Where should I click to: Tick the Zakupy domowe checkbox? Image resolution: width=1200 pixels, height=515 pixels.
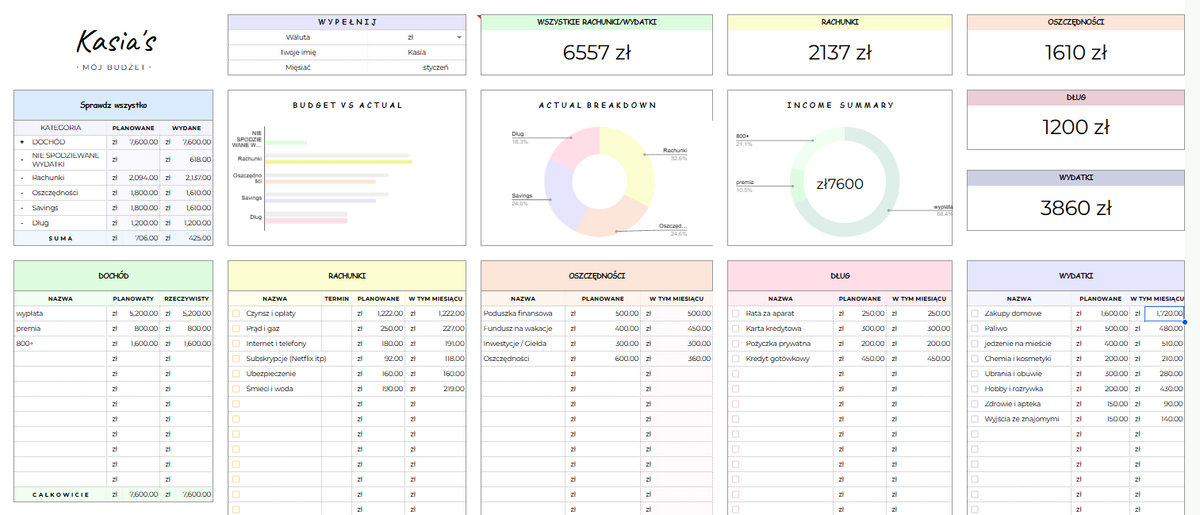(x=975, y=313)
